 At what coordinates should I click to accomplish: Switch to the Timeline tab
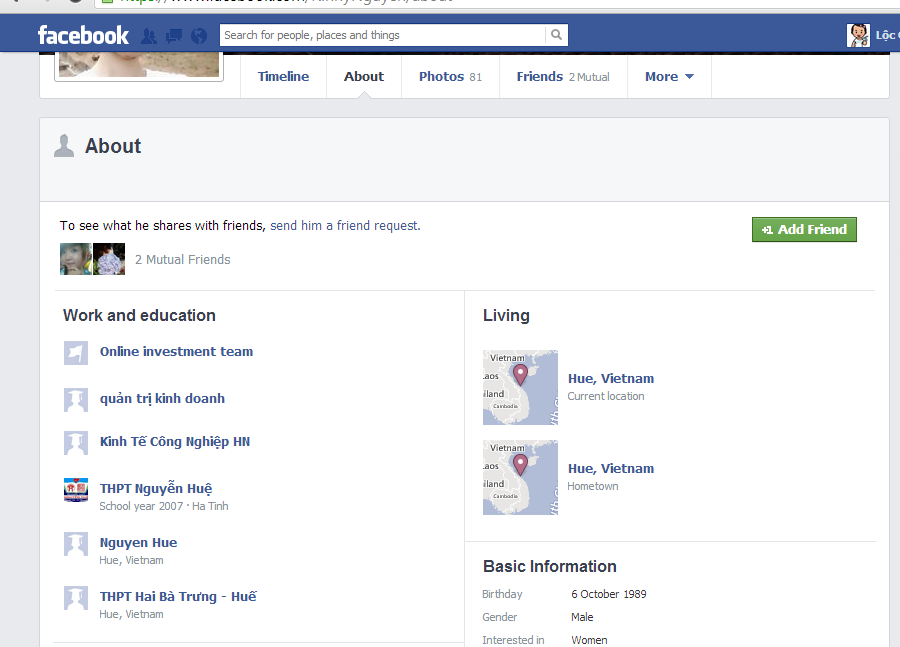283,76
